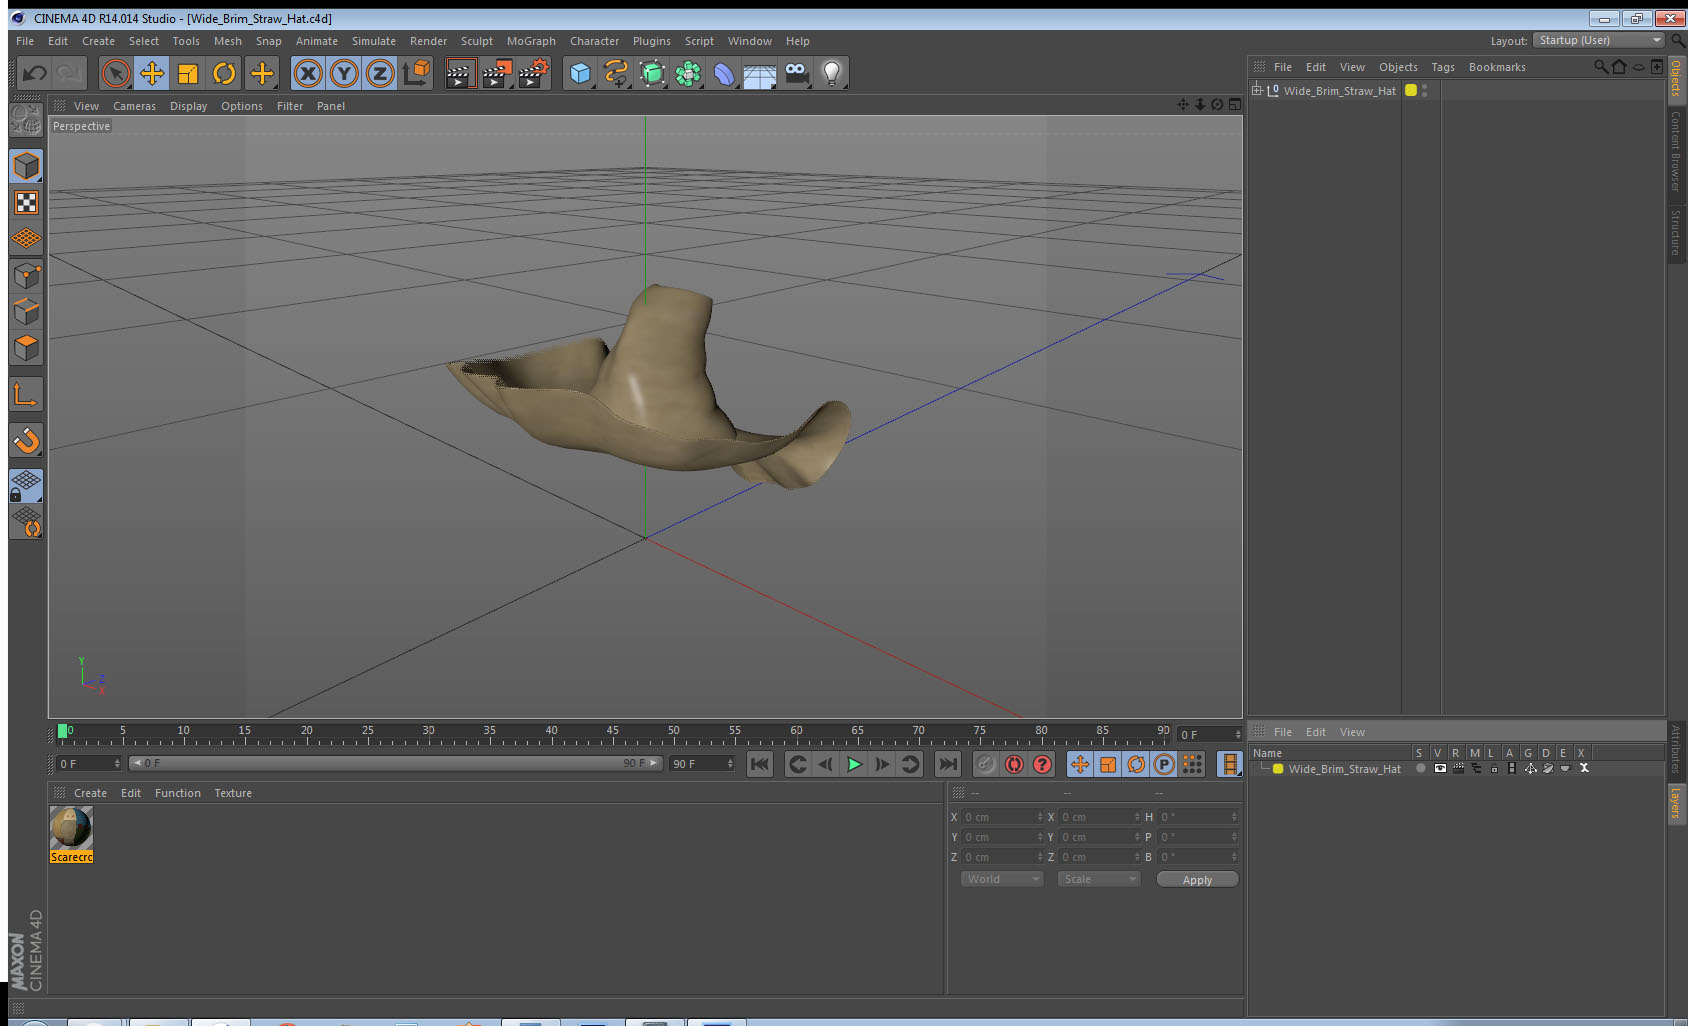Open the Tags menu in Object Manager
Viewport: 1688px width, 1026px height.
(1443, 67)
